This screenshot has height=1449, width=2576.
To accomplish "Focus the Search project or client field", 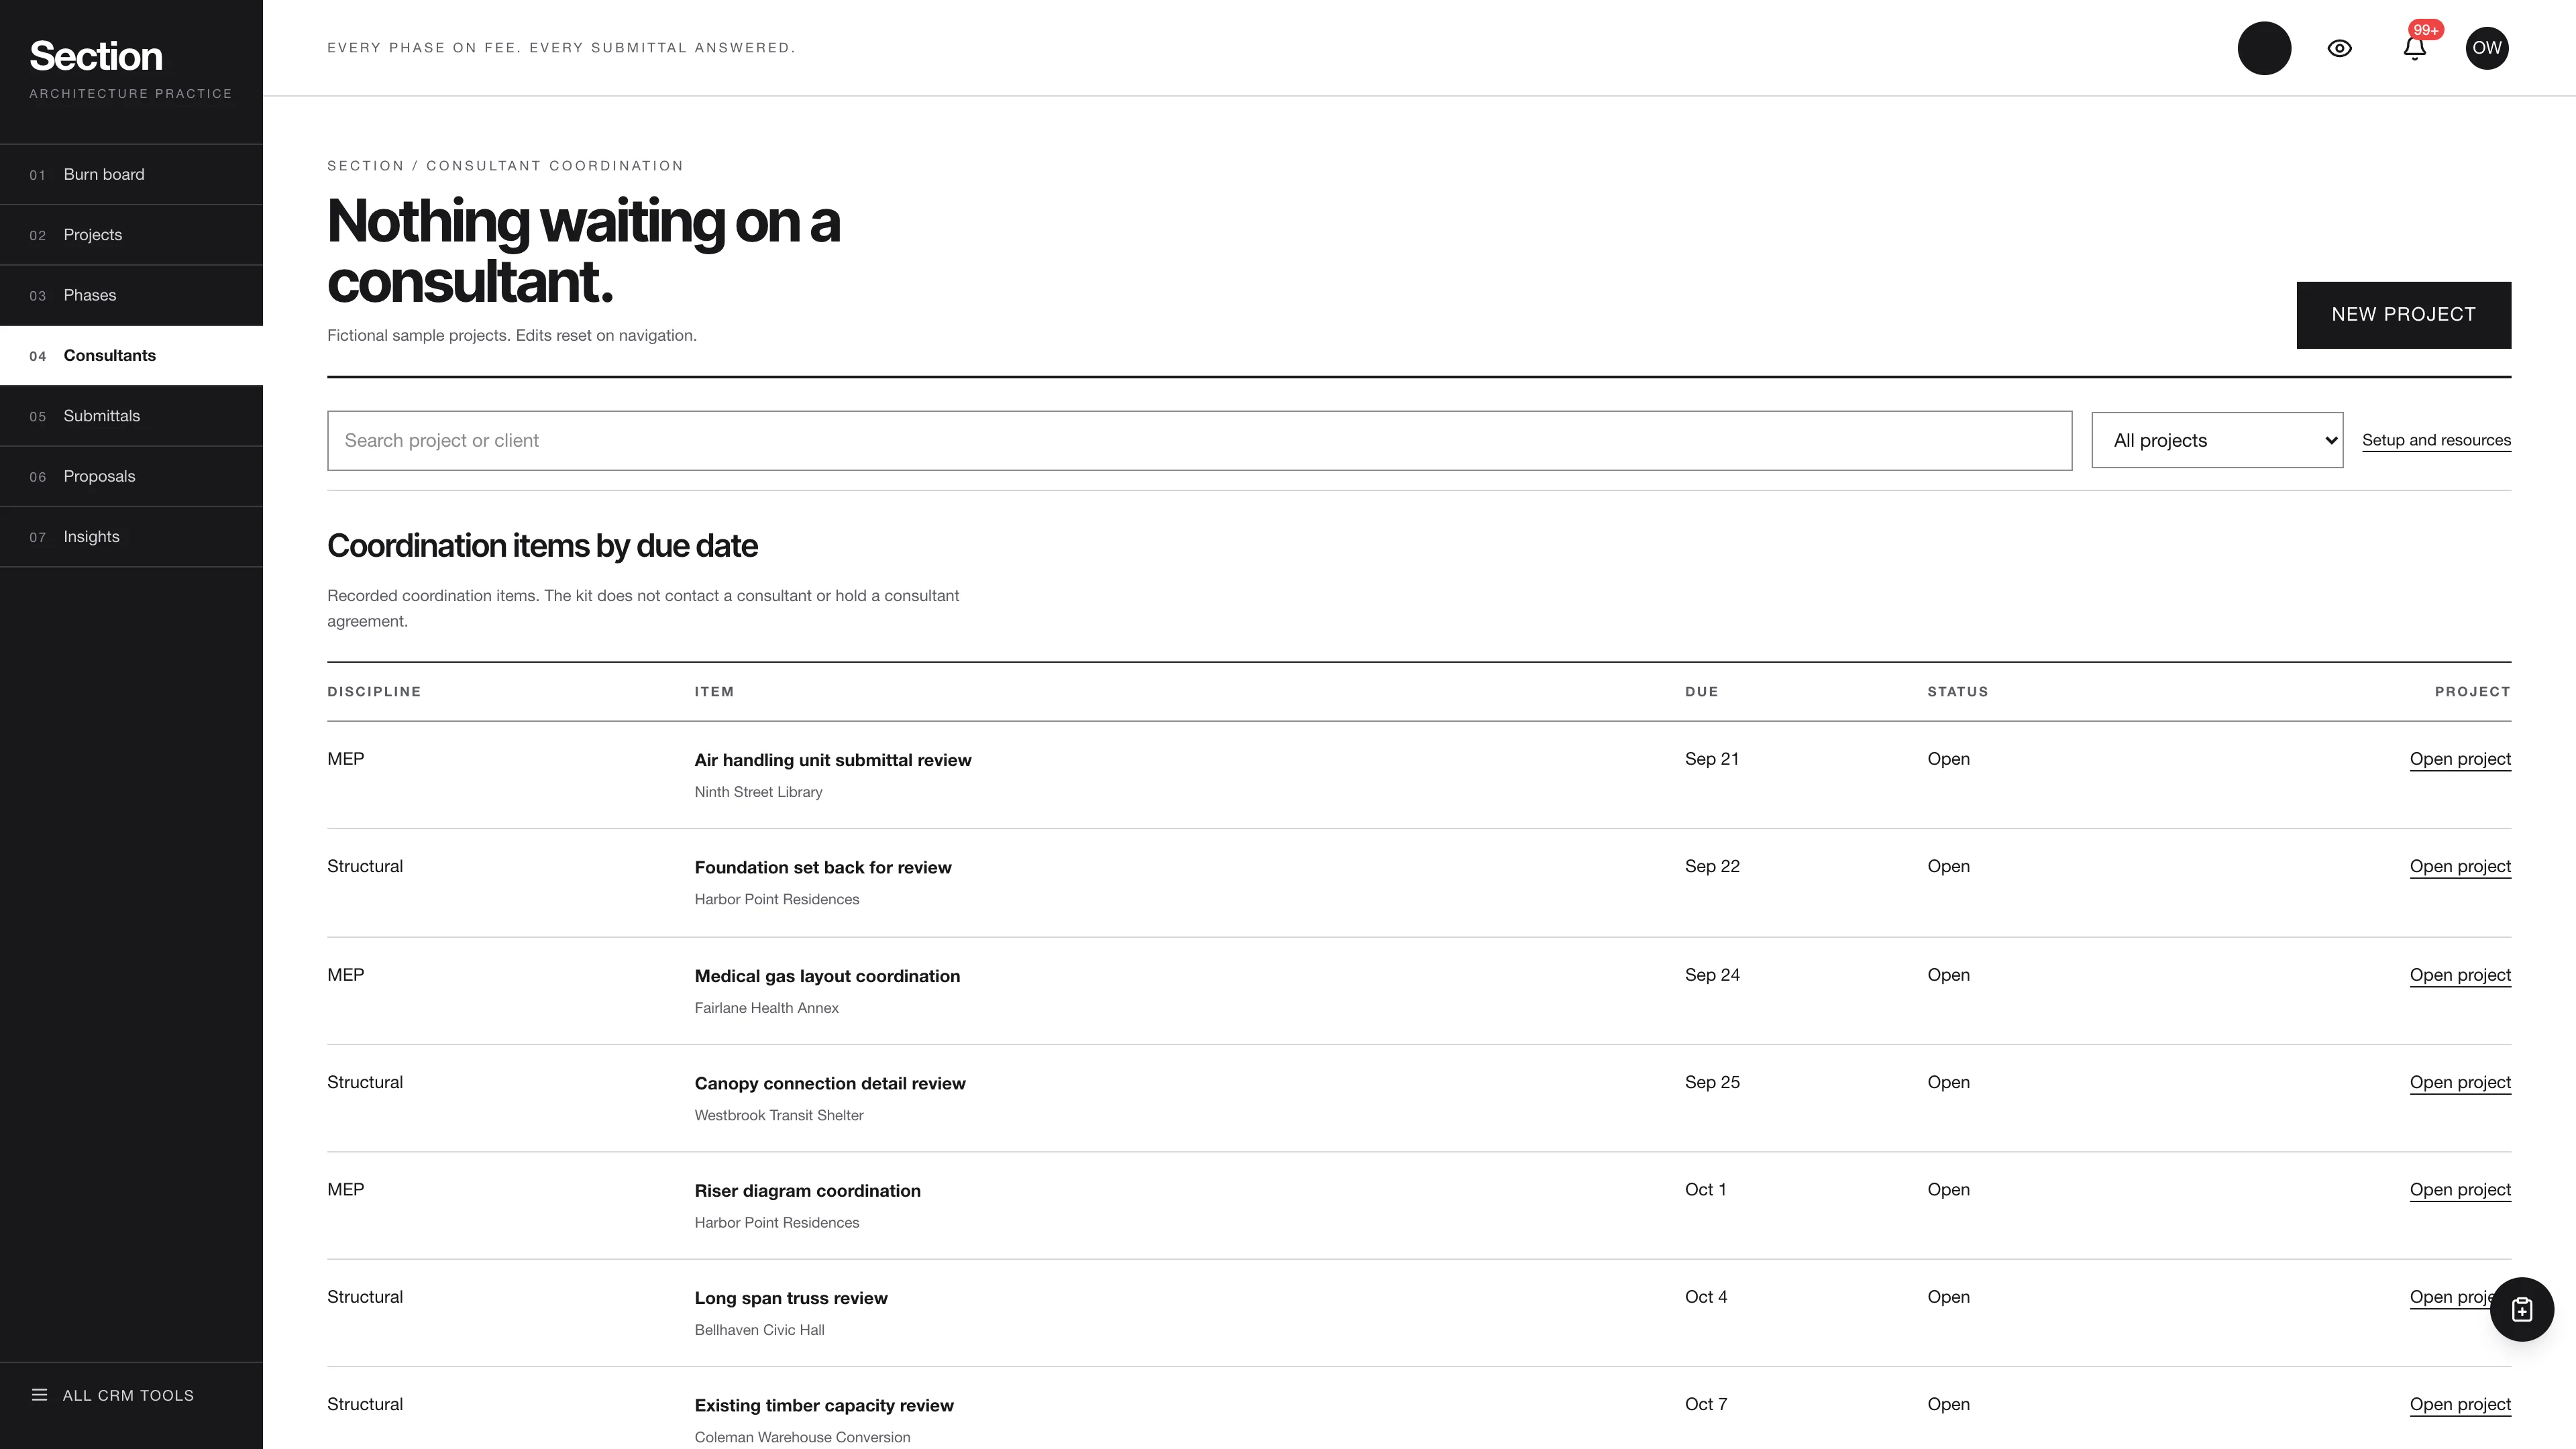I will click(x=1199, y=440).
